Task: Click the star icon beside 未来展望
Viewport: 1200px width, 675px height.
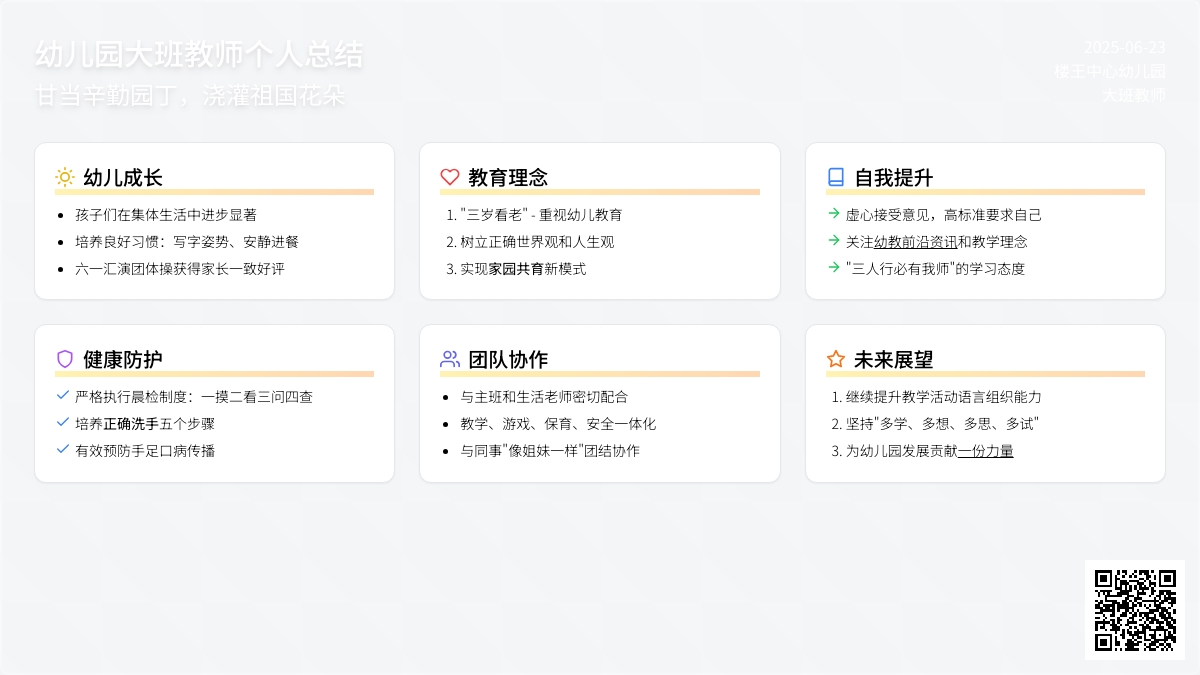Action: point(836,359)
